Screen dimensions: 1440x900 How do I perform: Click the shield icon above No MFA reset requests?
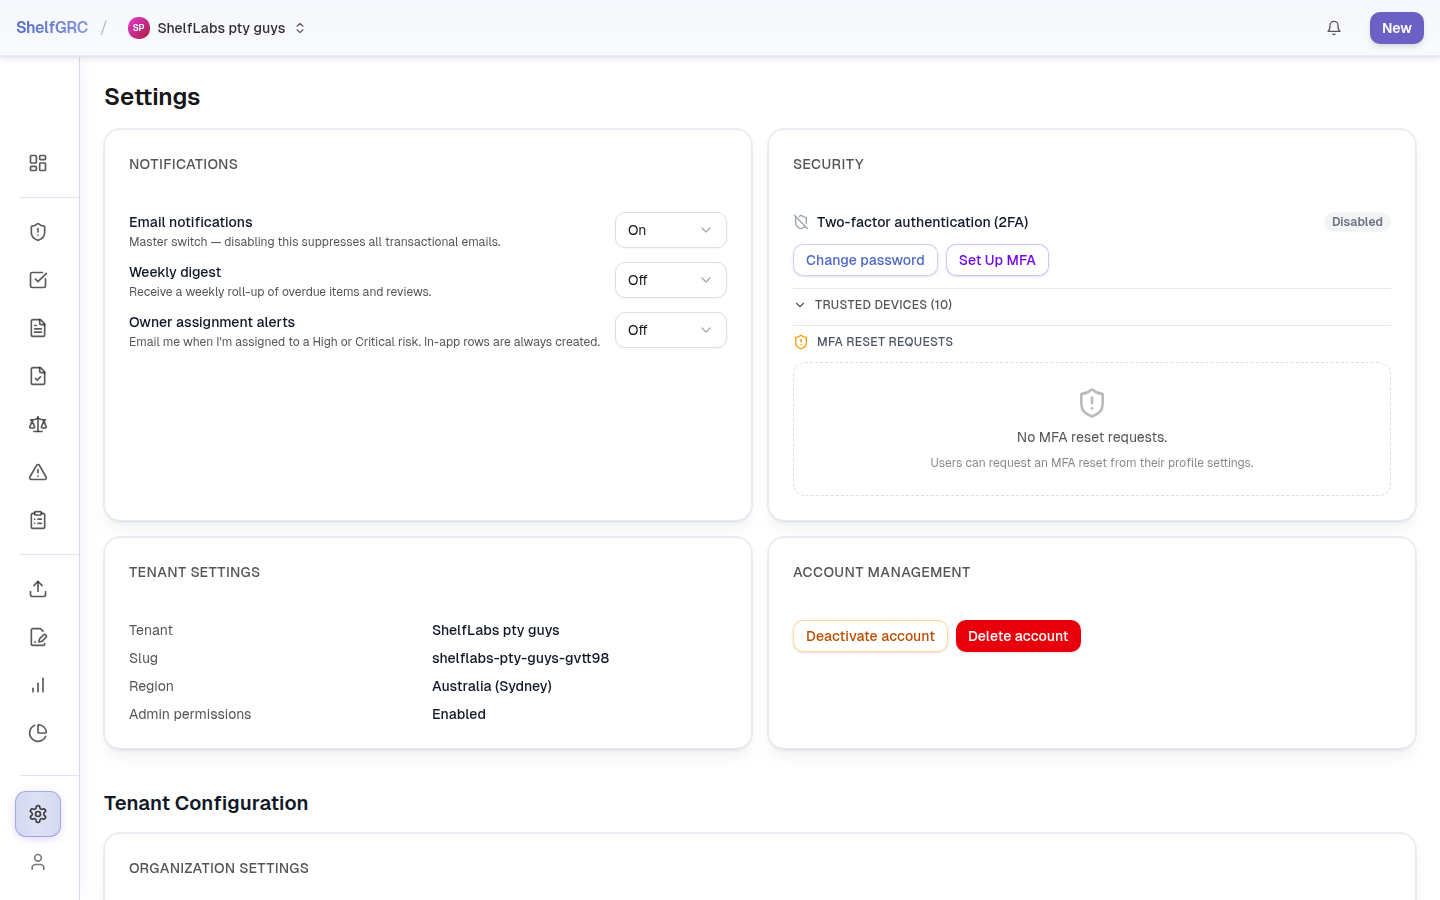point(1092,403)
